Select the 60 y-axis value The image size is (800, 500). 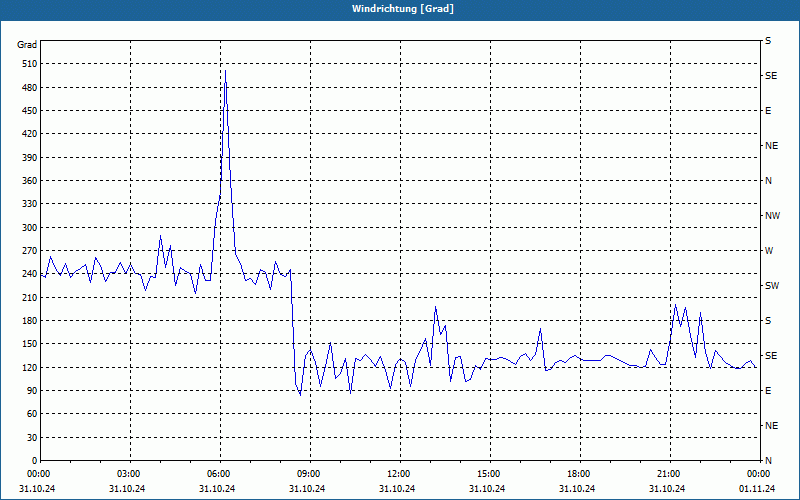tap(32, 414)
